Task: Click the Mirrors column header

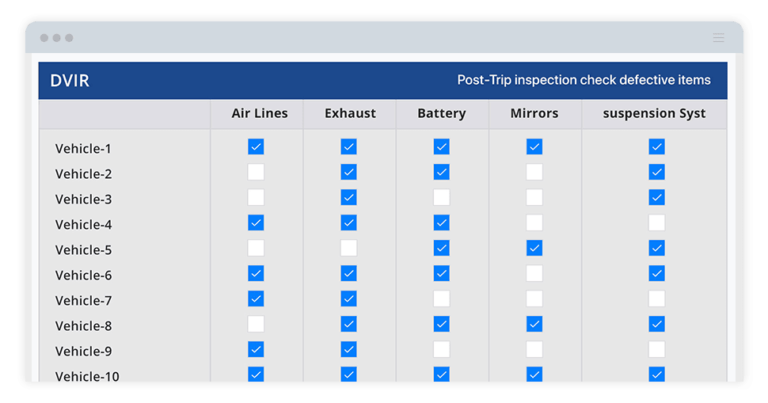Action: click(534, 113)
